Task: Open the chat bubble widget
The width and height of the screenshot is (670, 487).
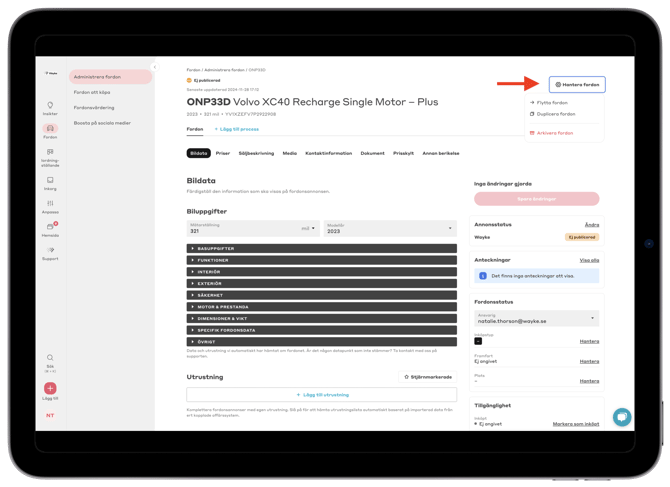Action: pos(622,417)
